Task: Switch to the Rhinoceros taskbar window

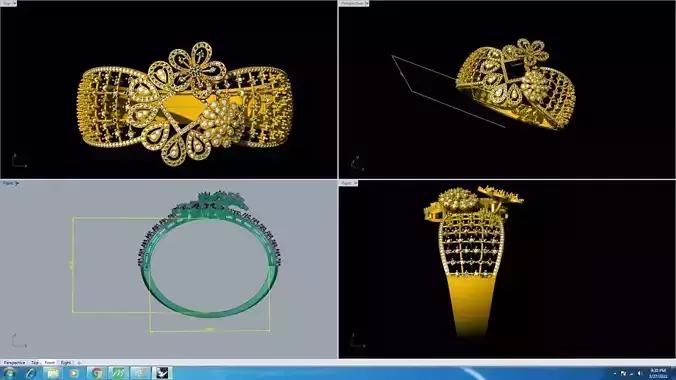Action: click(x=162, y=373)
